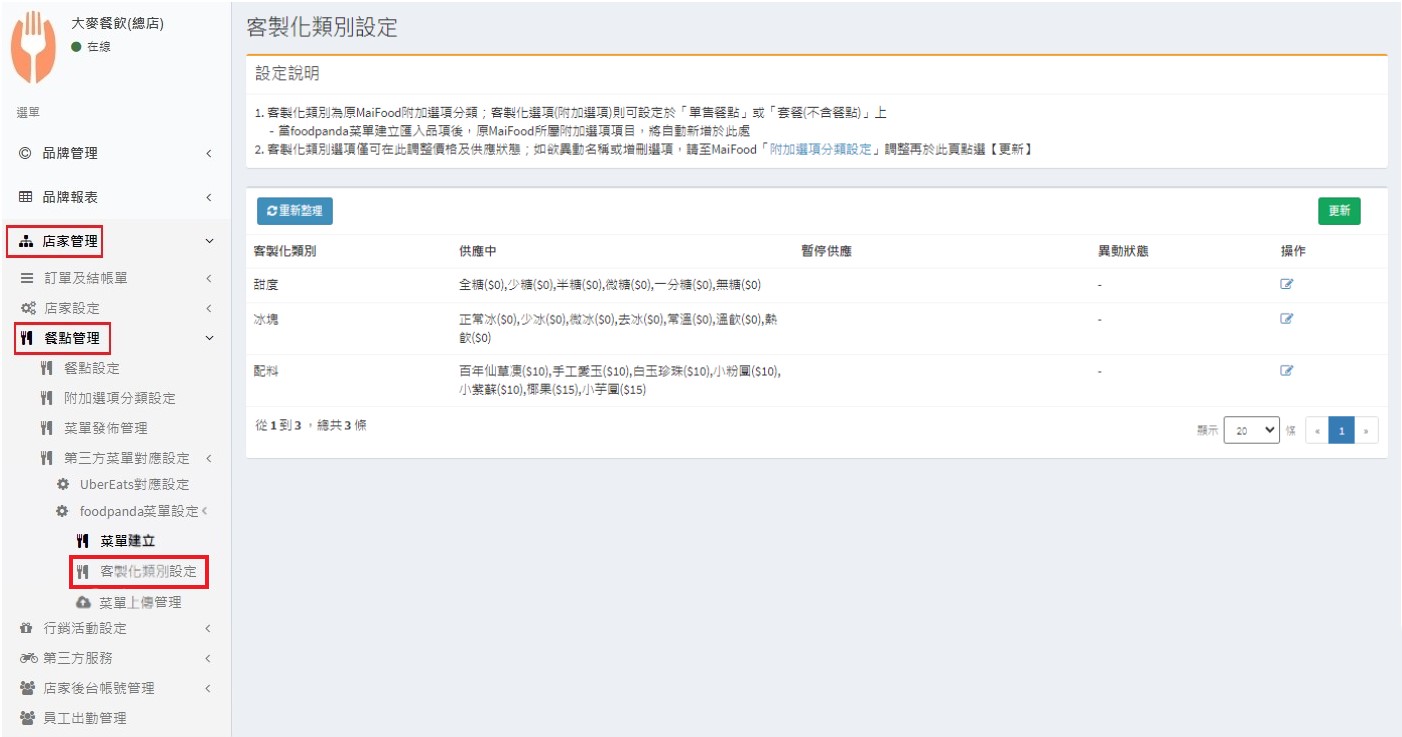The width and height of the screenshot is (1402, 737).
Task: Click the 大麥餐飲 fork logo
Action: (32, 47)
